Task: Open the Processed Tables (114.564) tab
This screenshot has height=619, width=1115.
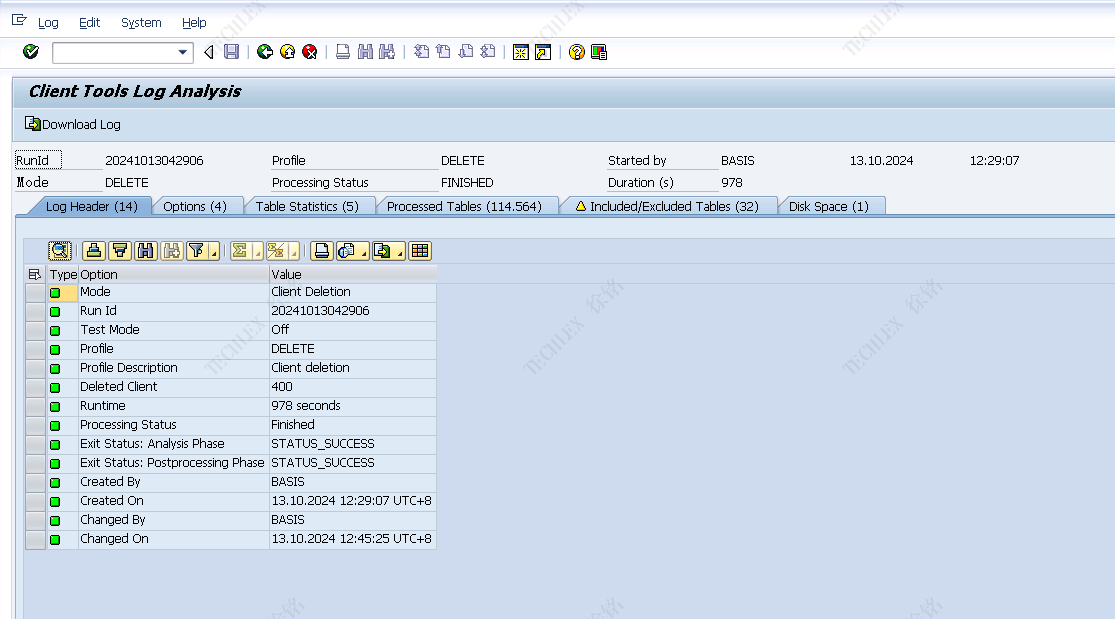Action: click(x=464, y=206)
